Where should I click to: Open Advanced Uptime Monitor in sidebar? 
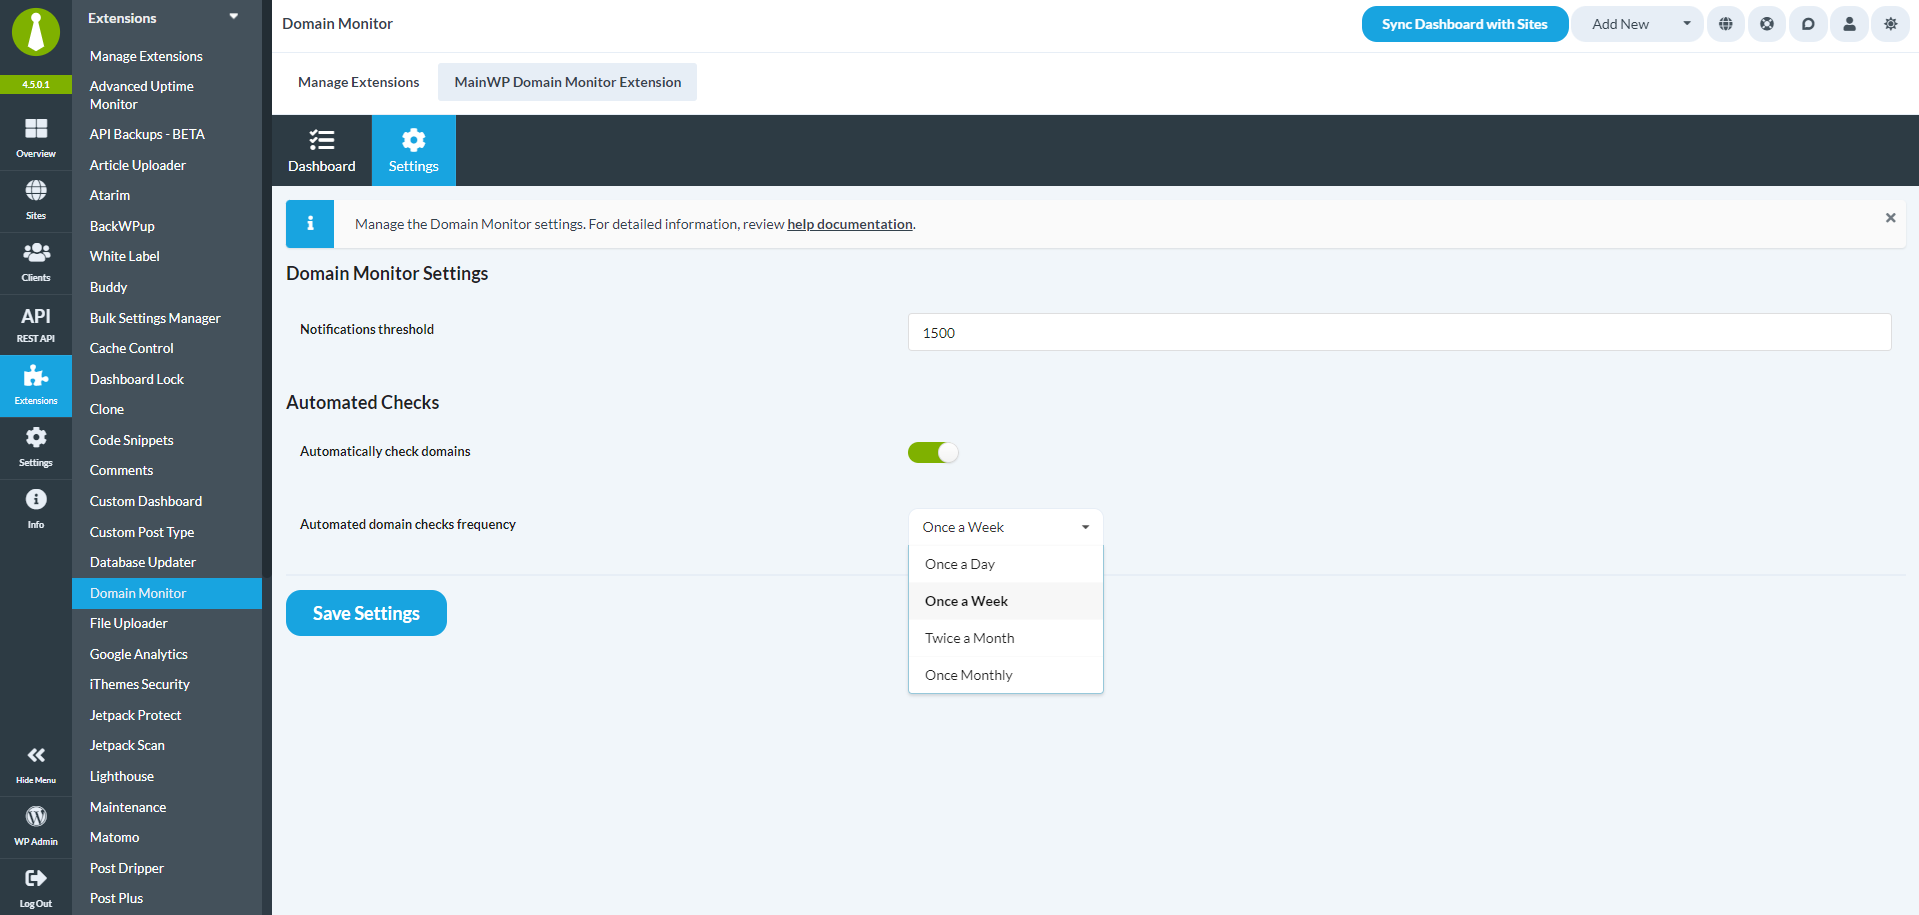coord(142,95)
